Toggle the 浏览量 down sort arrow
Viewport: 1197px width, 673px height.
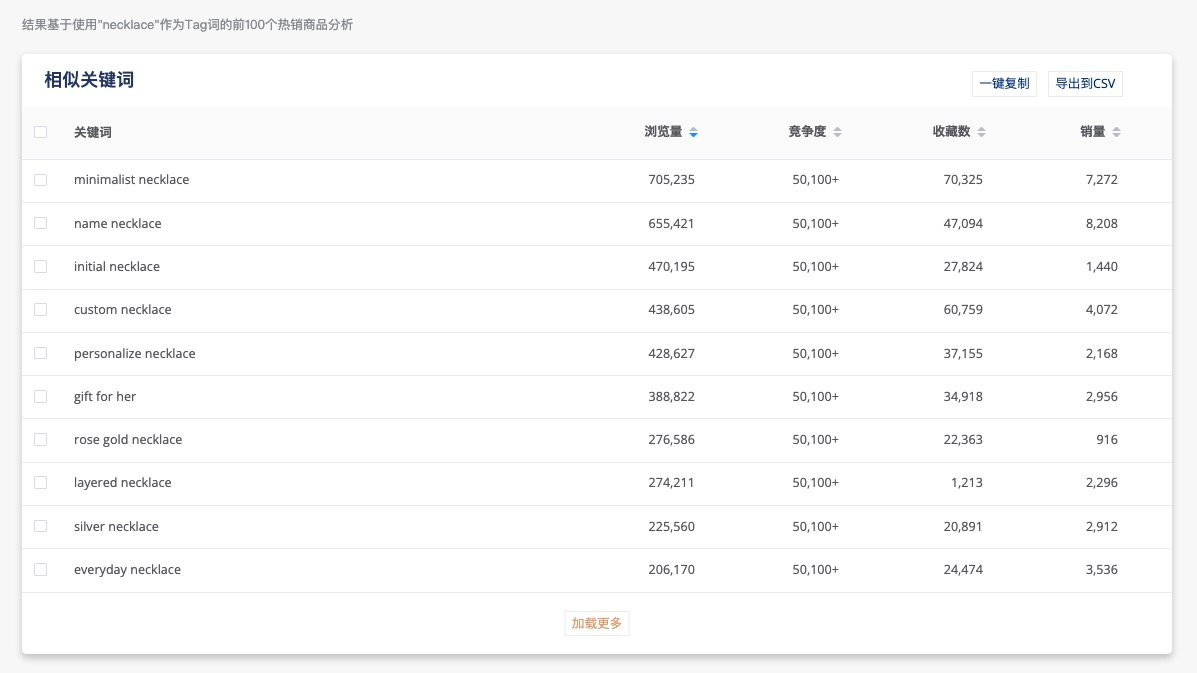coord(693,135)
